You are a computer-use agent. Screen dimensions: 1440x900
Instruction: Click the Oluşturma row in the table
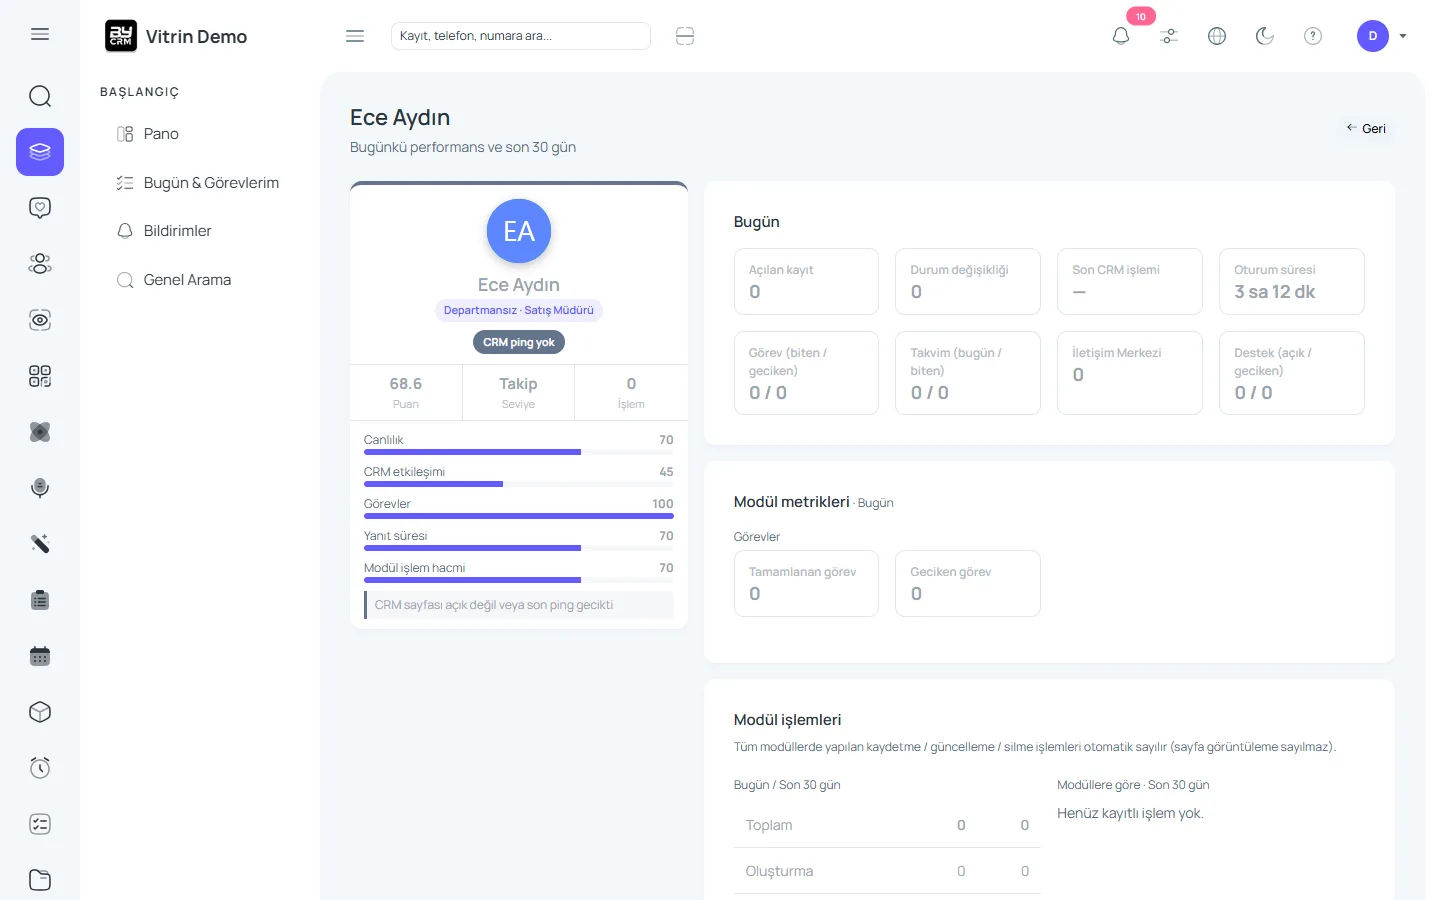[887, 871]
